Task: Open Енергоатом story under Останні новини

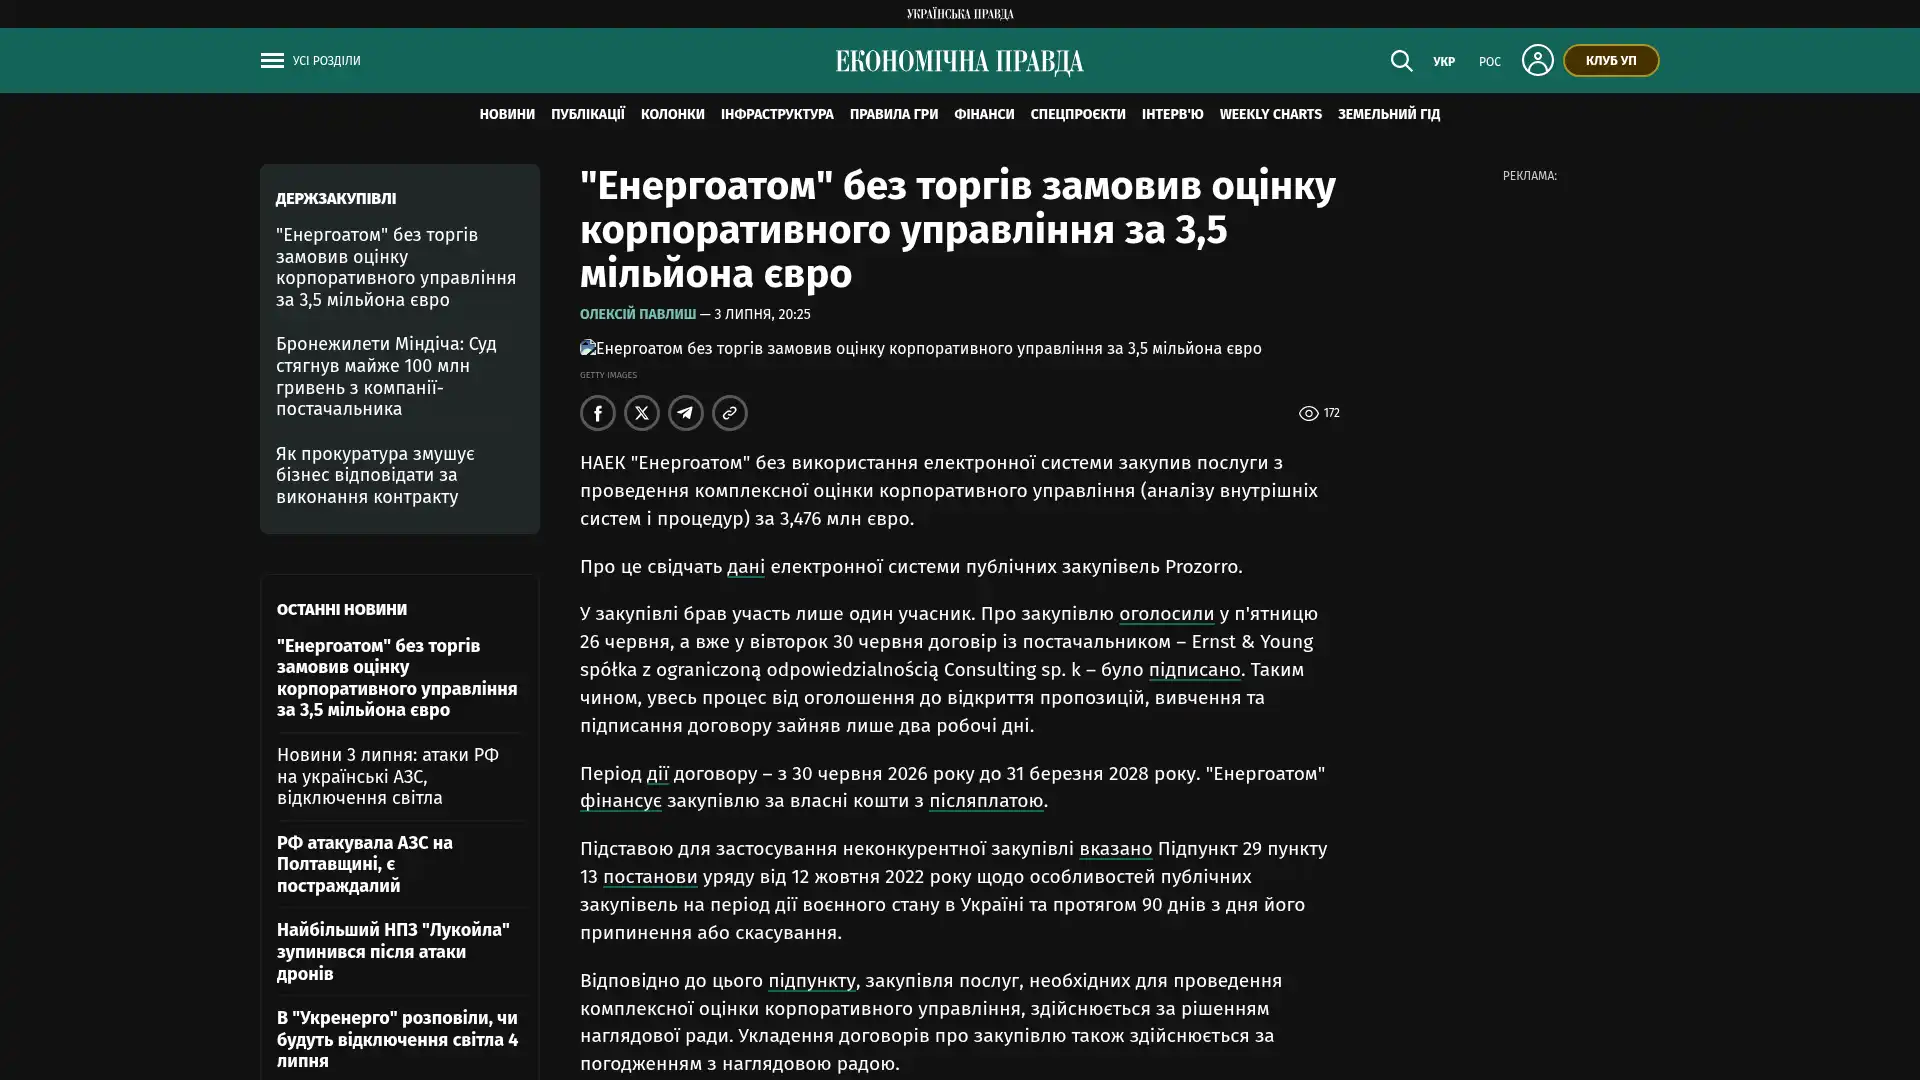Action: (x=397, y=678)
